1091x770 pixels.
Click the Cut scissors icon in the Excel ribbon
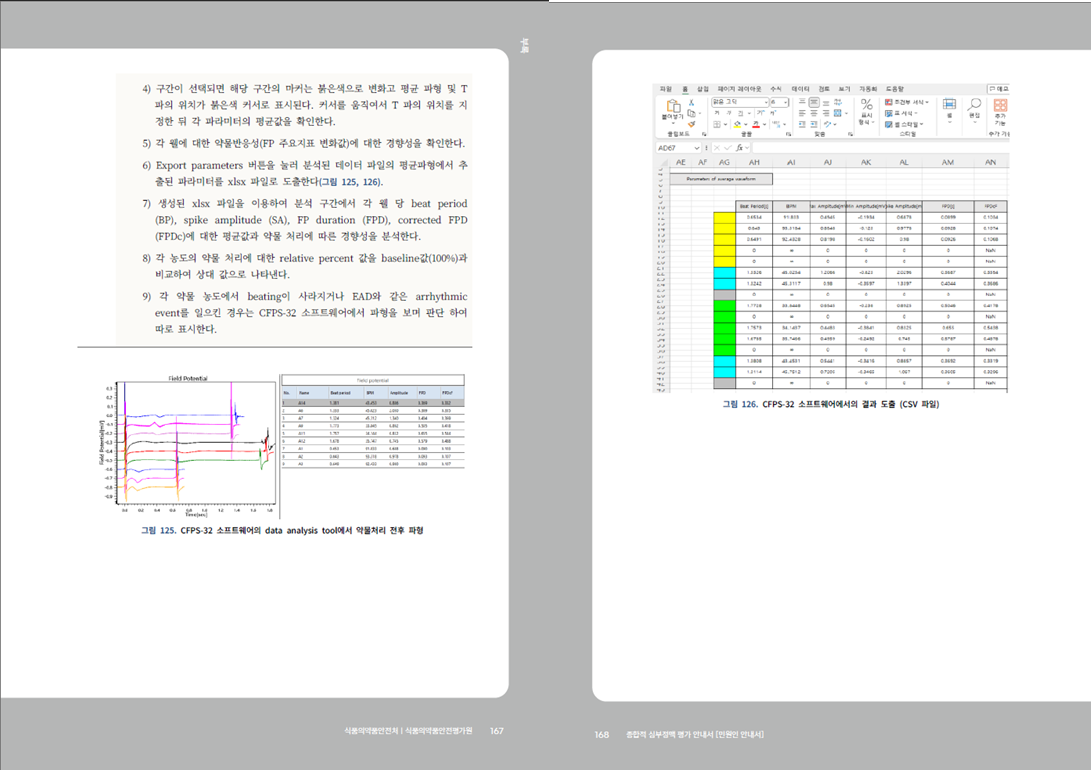[x=692, y=102]
